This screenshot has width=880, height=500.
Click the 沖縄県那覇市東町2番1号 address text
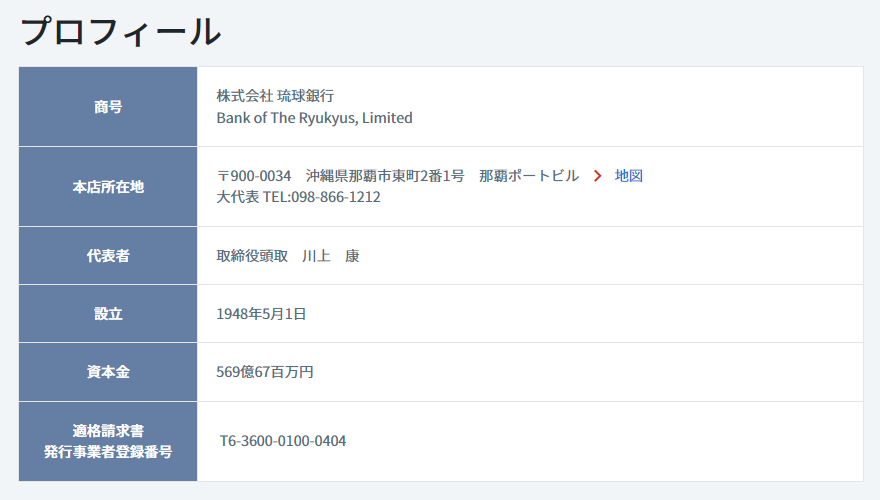(385, 176)
